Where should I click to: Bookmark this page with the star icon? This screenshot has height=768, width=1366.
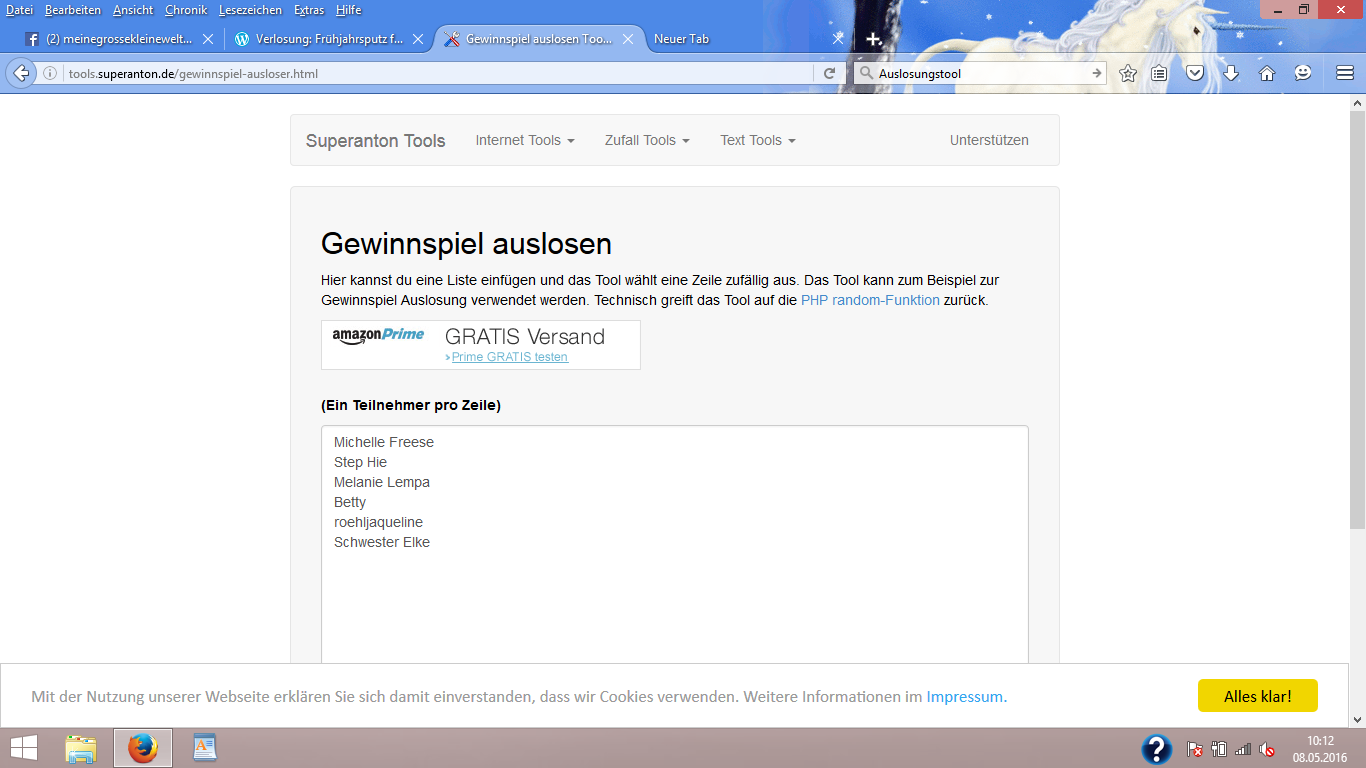pos(1128,73)
